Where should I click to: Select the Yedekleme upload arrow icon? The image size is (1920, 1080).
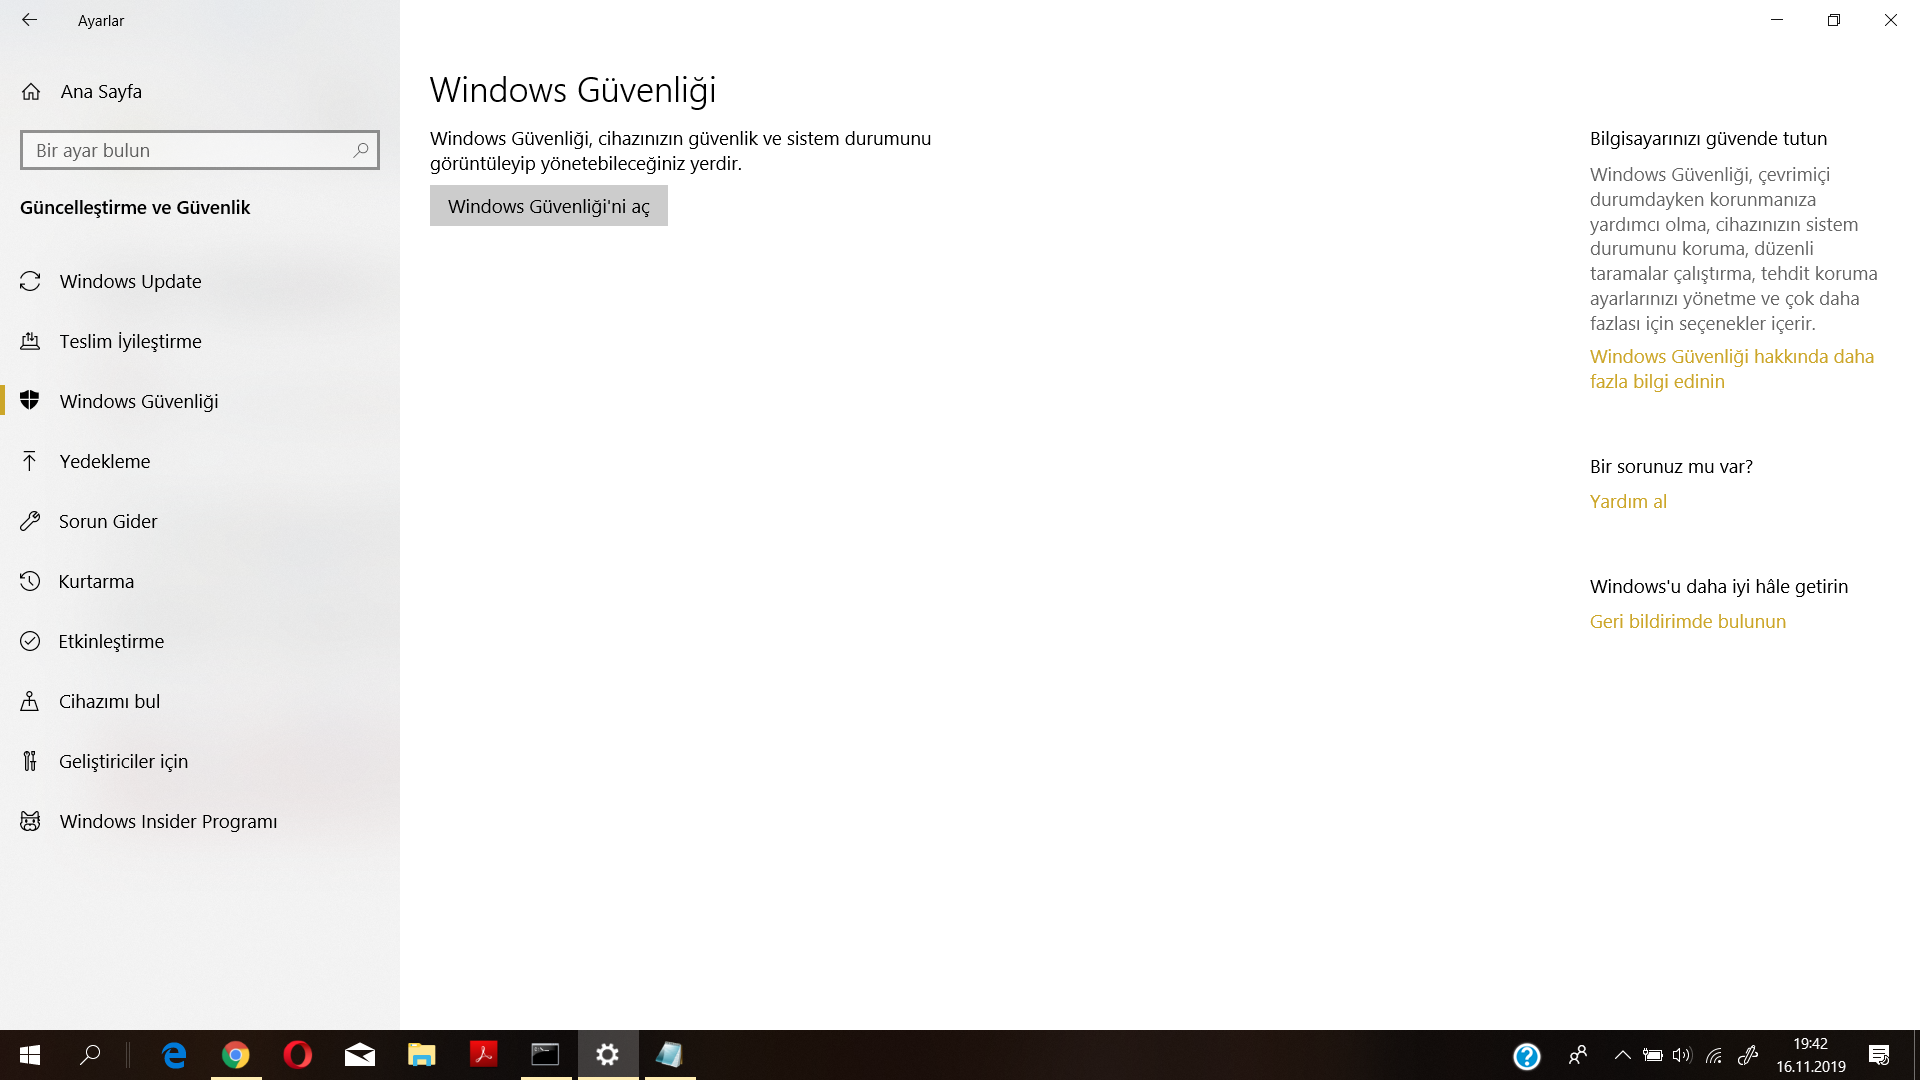(x=30, y=461)
